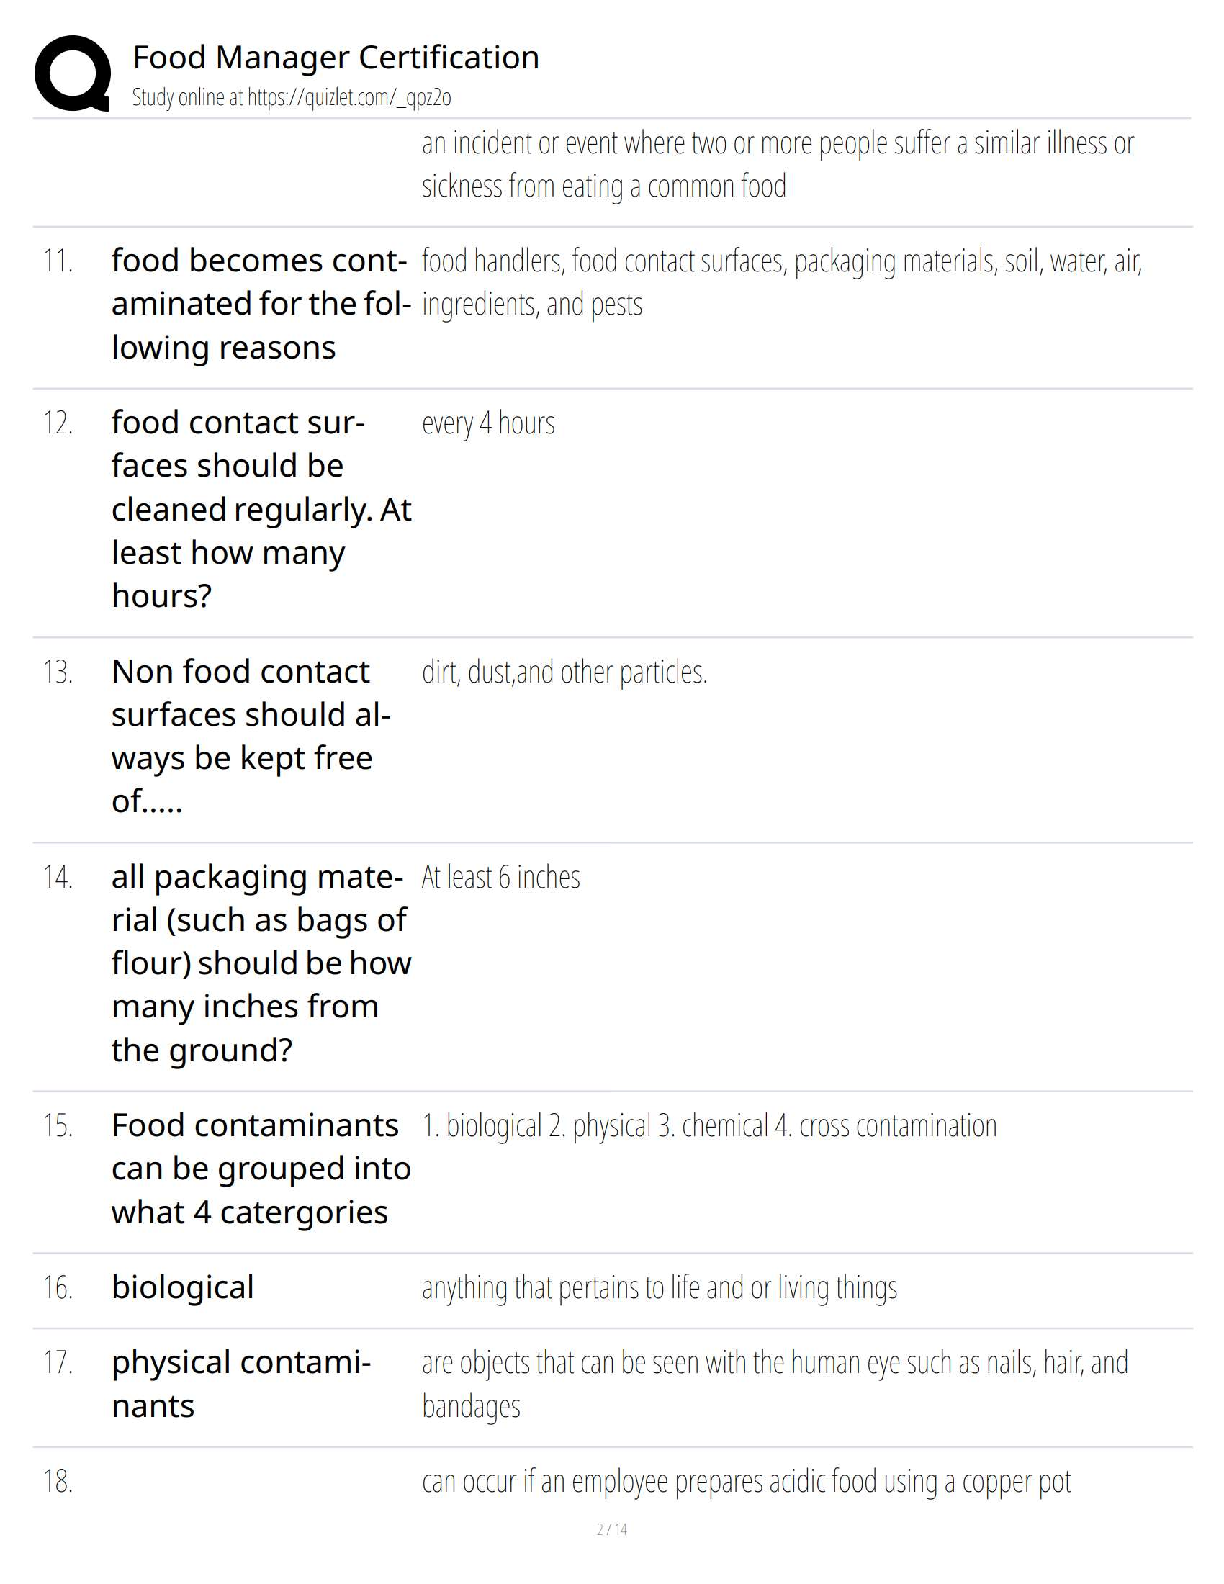1224x1584 pixels.
Task: Select the 'Food contaminants can be grouped' term
Action: pyautogui.click(x=261, y=1168)
